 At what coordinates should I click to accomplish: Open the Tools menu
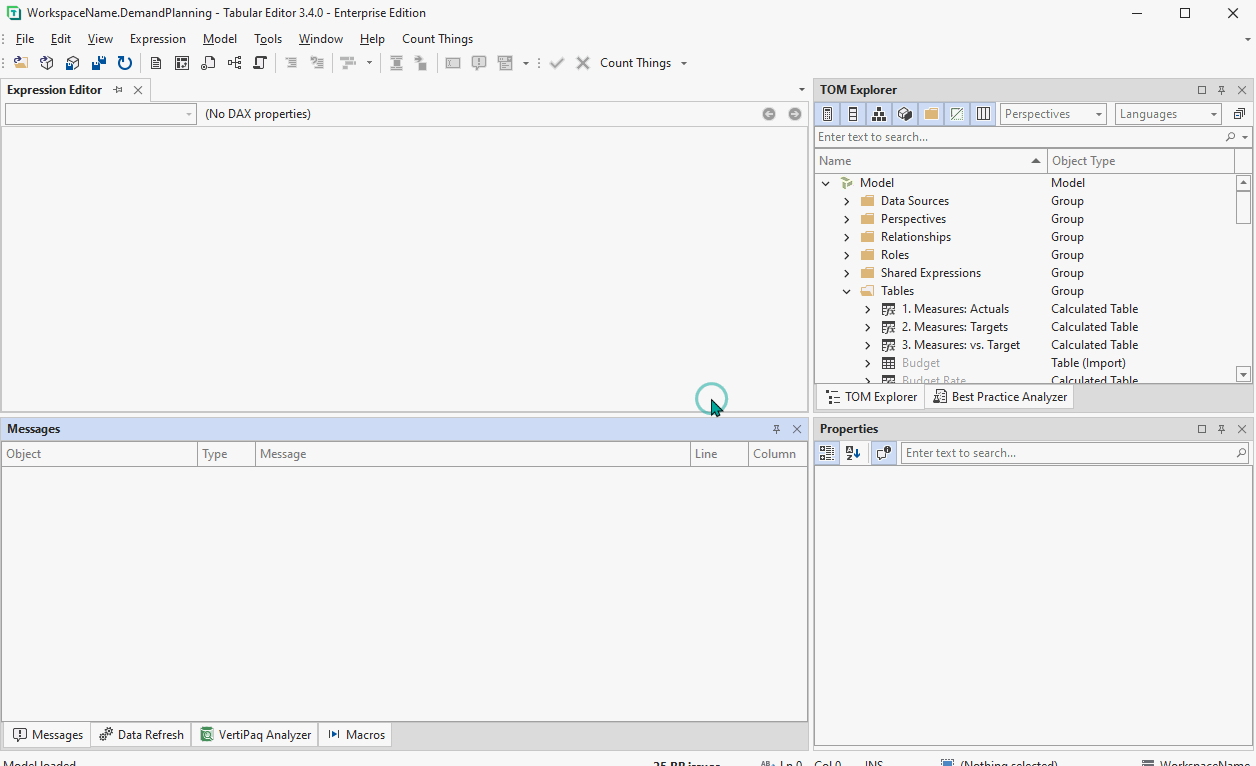268,39
